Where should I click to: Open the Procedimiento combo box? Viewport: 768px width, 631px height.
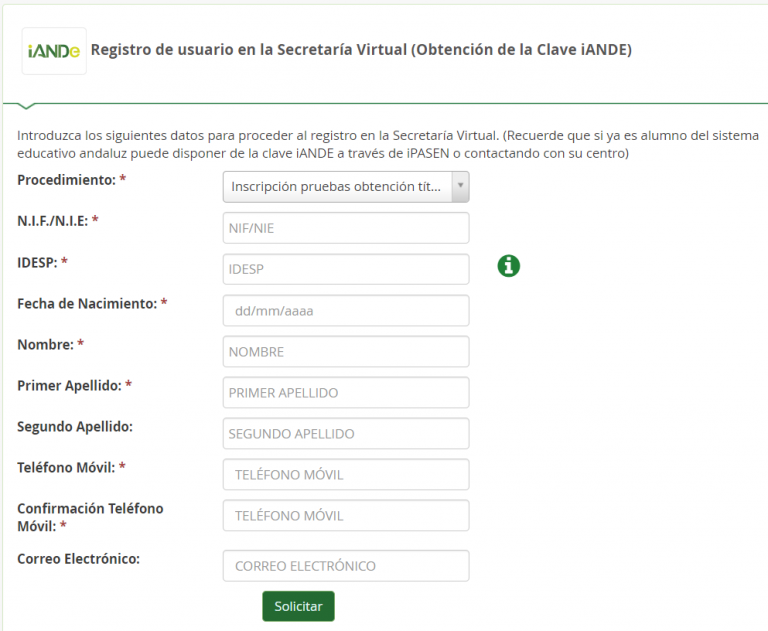[x=336, y=187]
